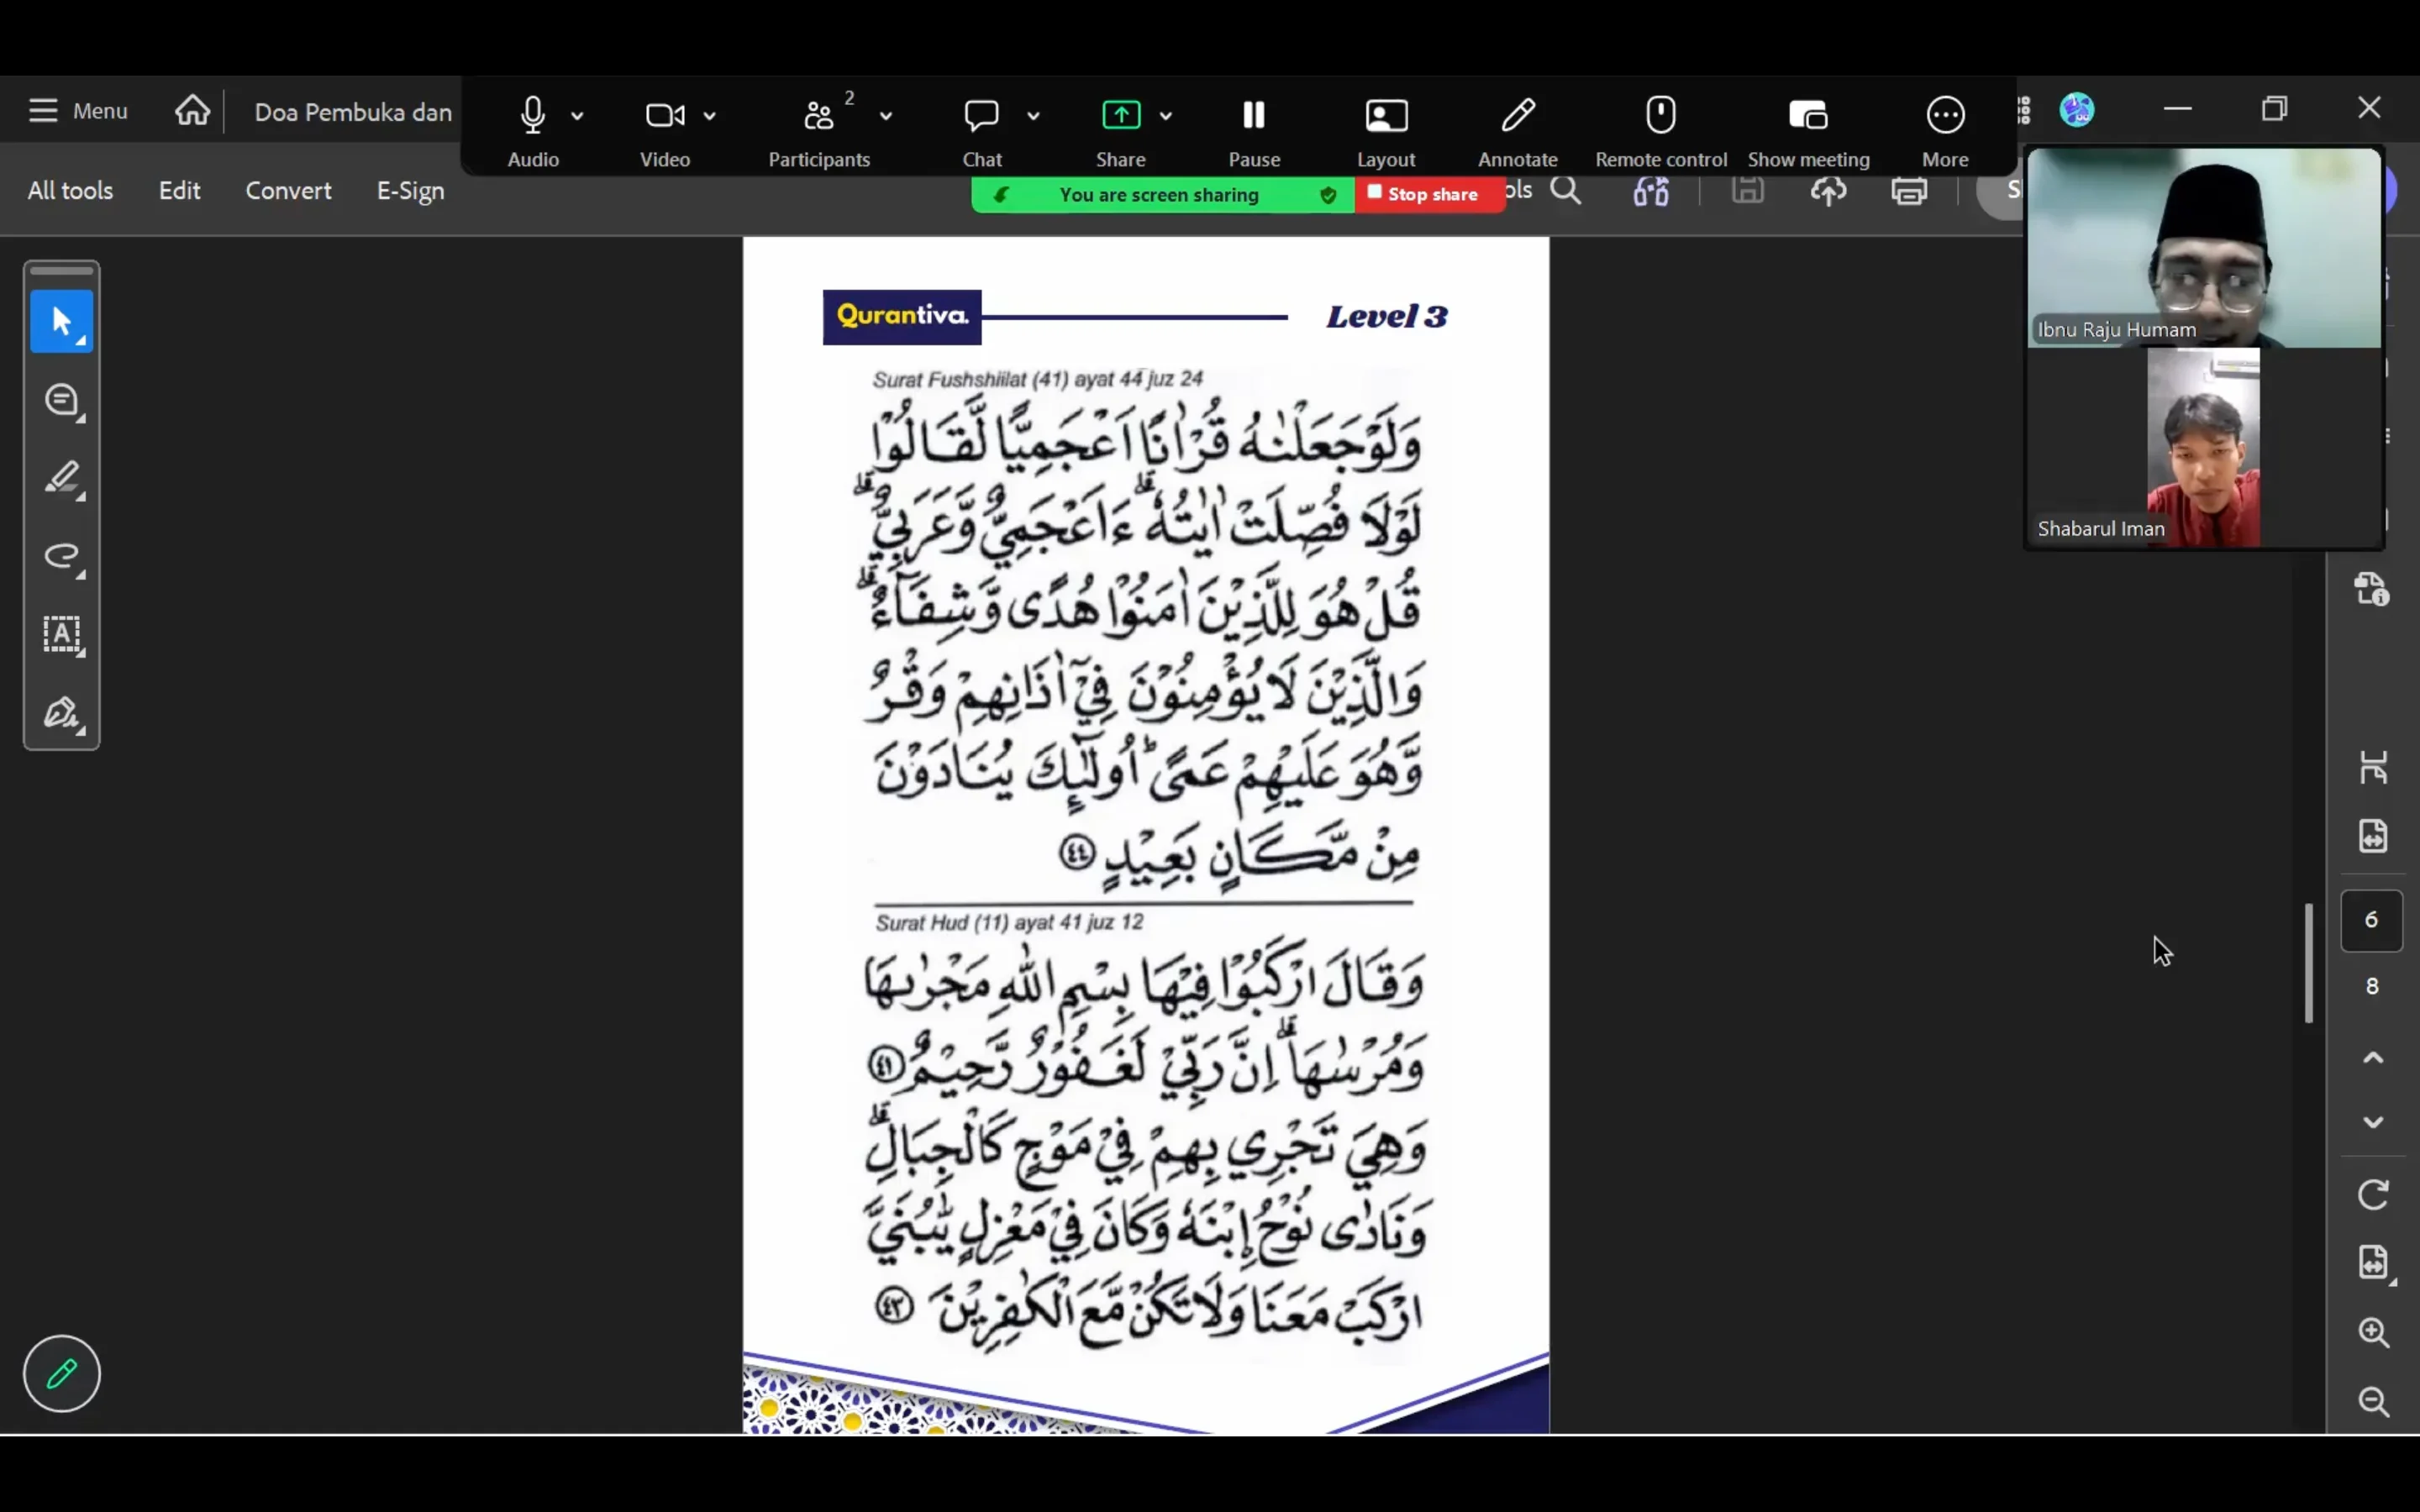Mute or unmute Audio microphone
Image resolution: width=2420 pixels, height=1512 pixels.
533,130
